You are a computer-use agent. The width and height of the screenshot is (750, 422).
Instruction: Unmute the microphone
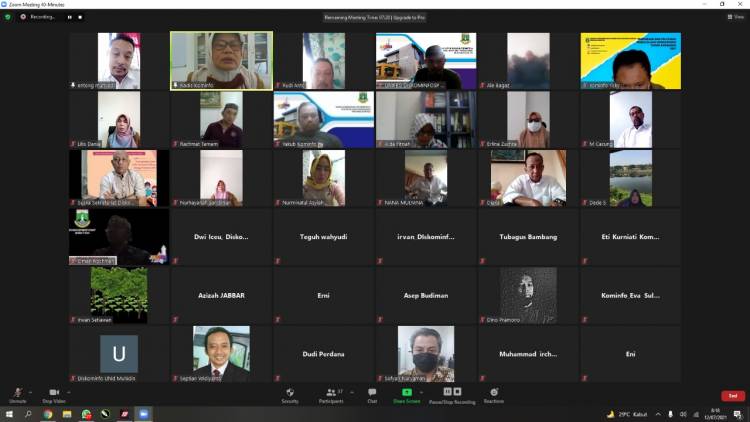(18, 395)
